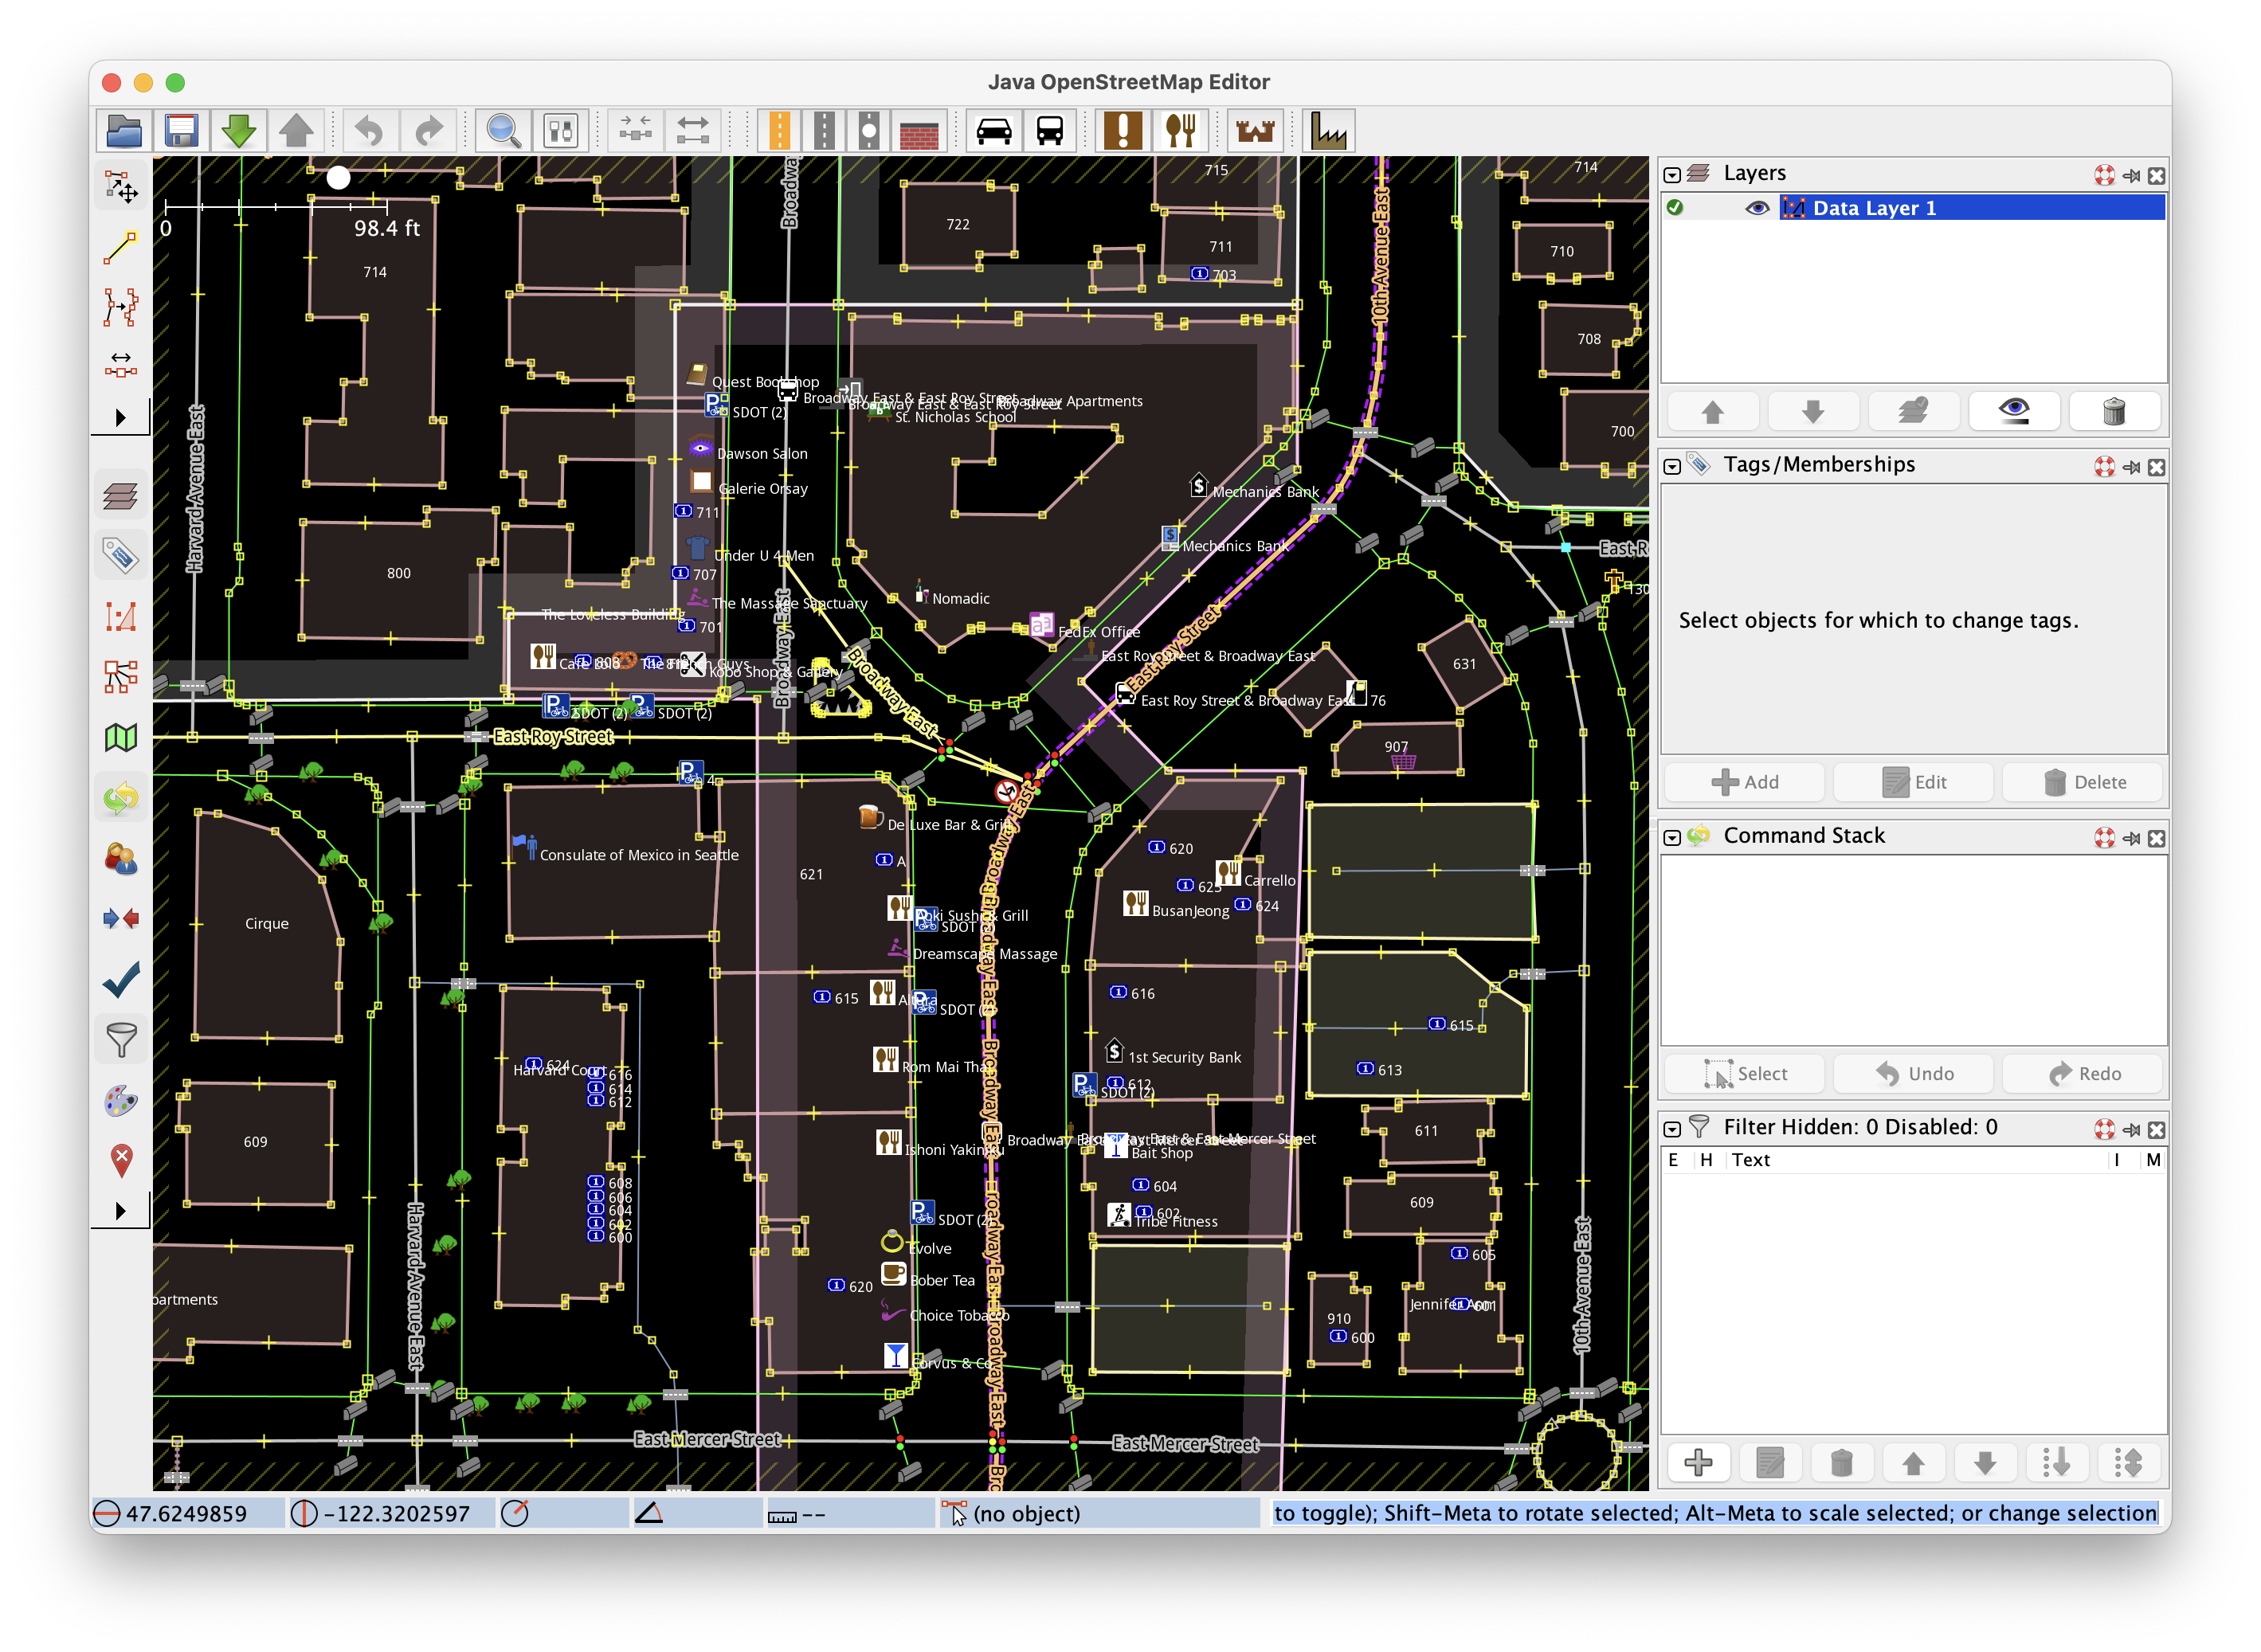Viewport: 2261px width, 1652px height.
Task: Click Edit in Tags/Memberships panel
Action: coord(1913,782)
